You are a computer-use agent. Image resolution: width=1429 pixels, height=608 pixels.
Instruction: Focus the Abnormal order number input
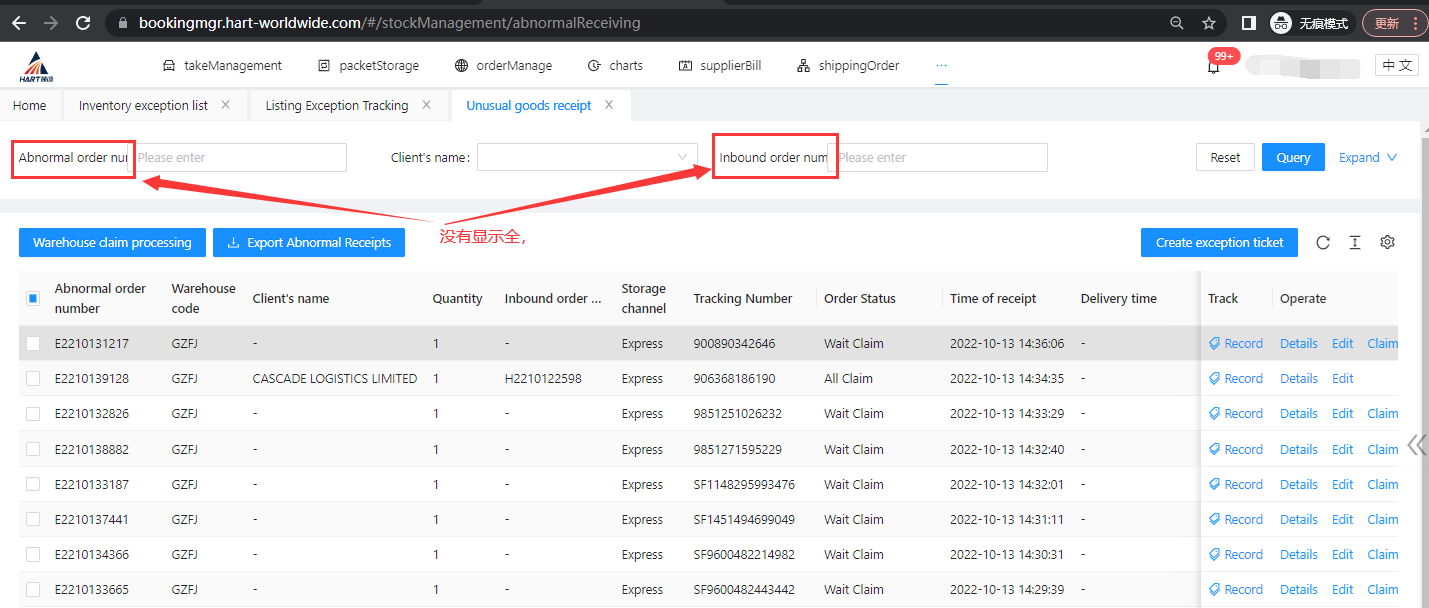click(x=240, y=157)
